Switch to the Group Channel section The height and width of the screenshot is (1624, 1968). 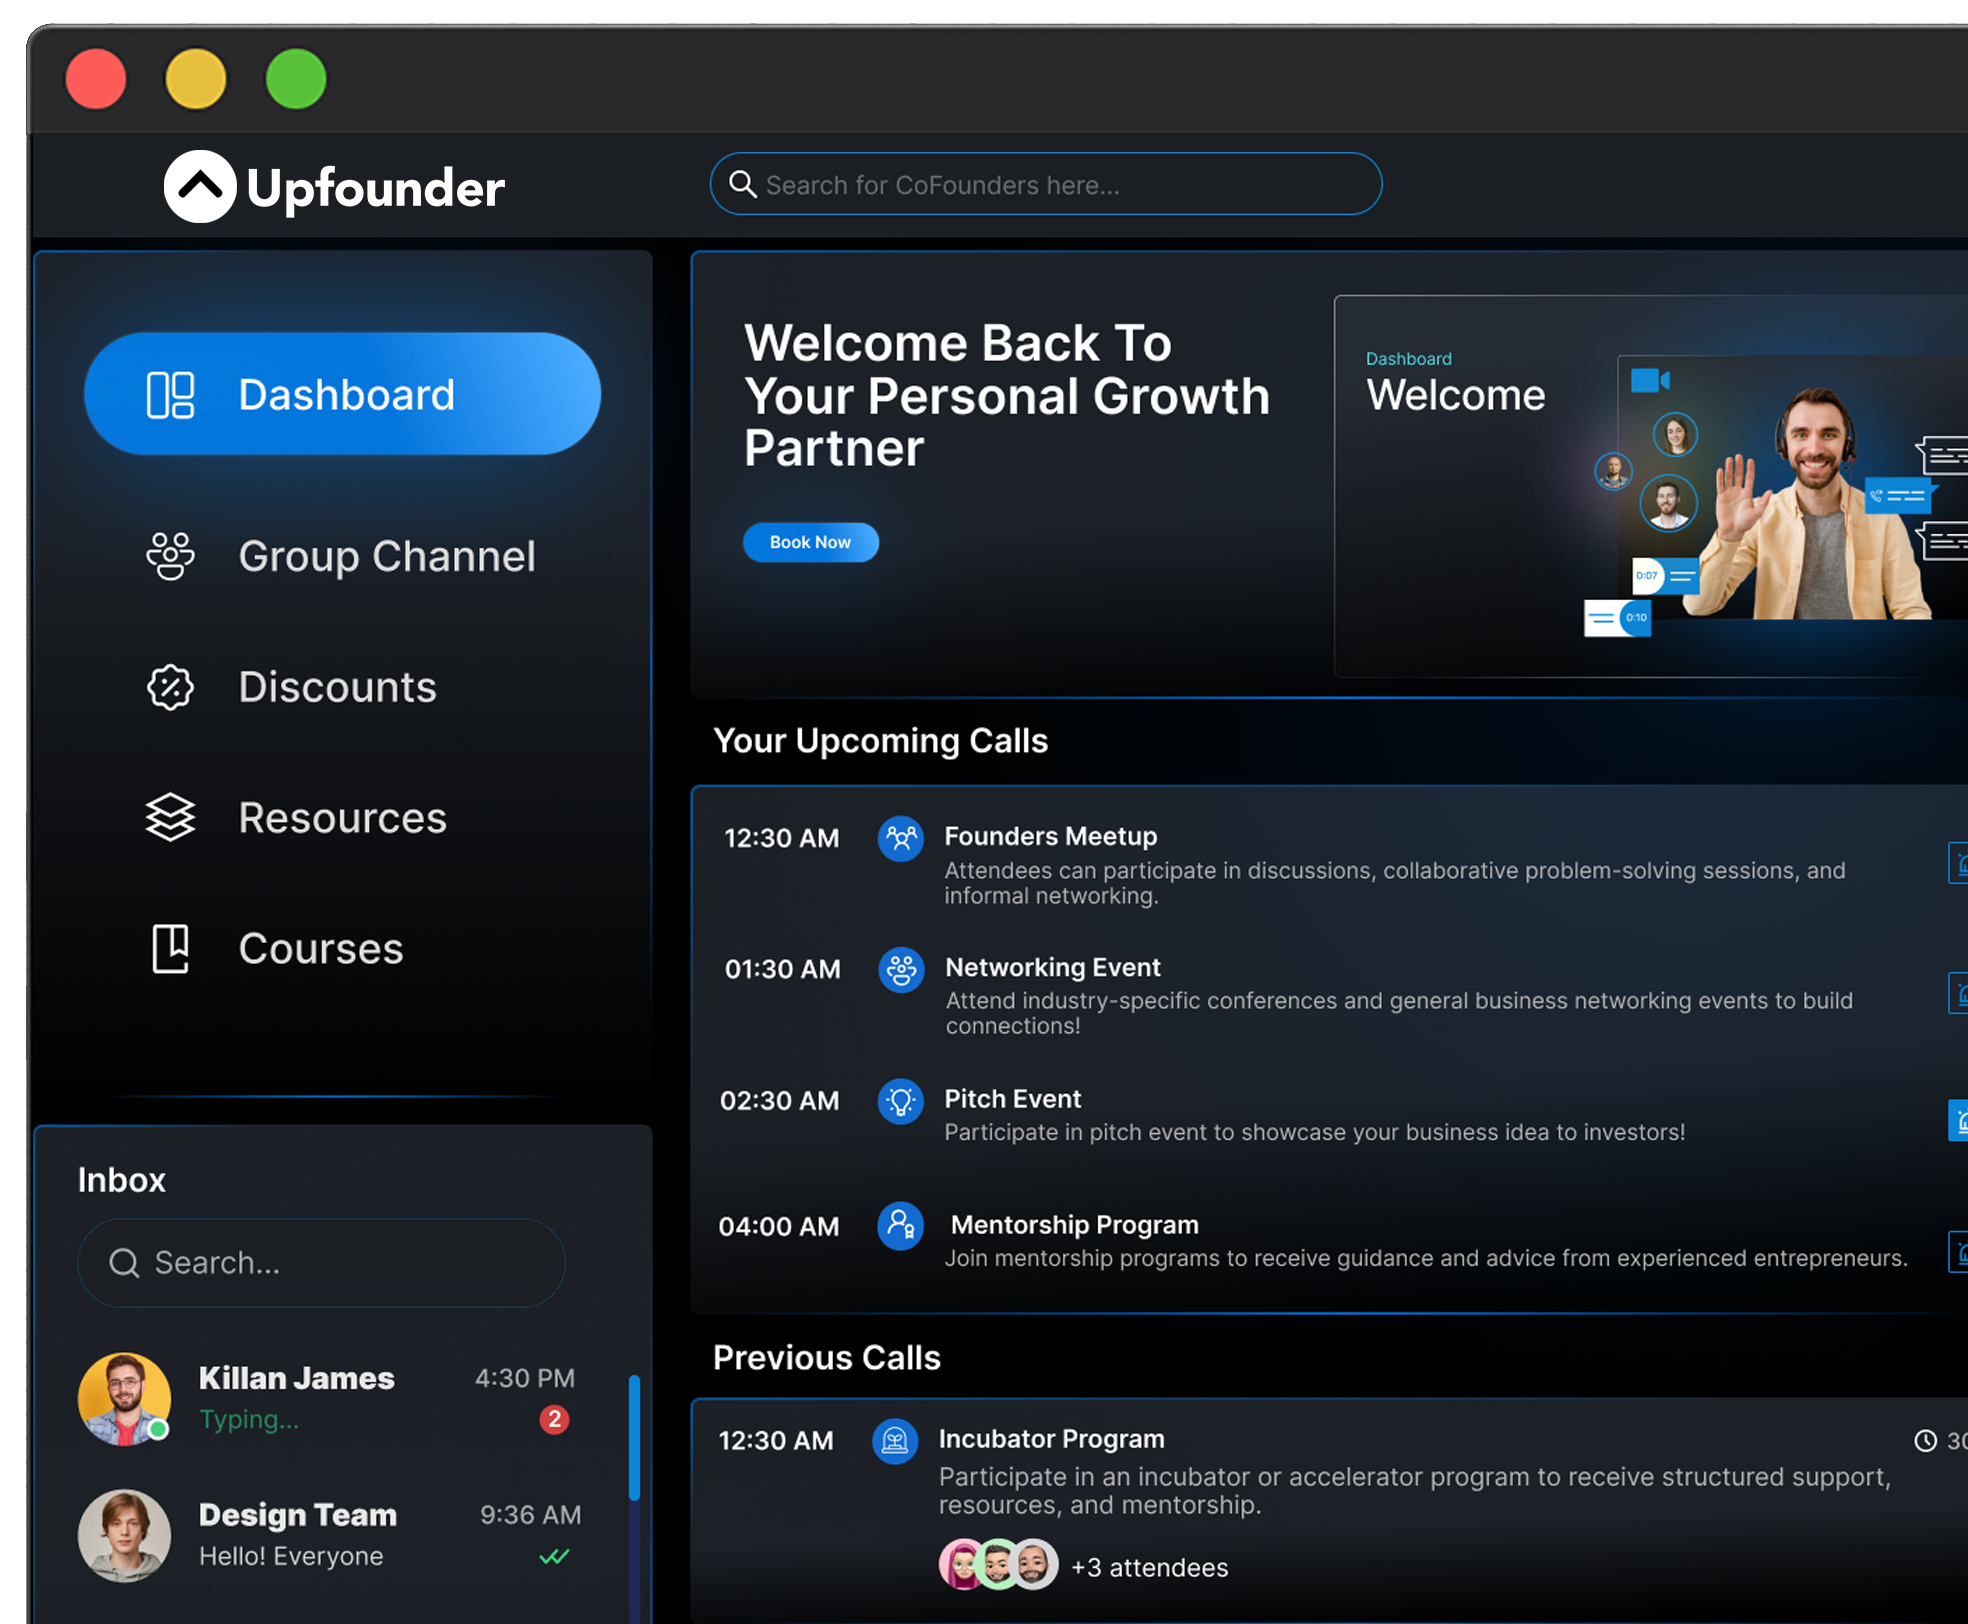point(387,556)
